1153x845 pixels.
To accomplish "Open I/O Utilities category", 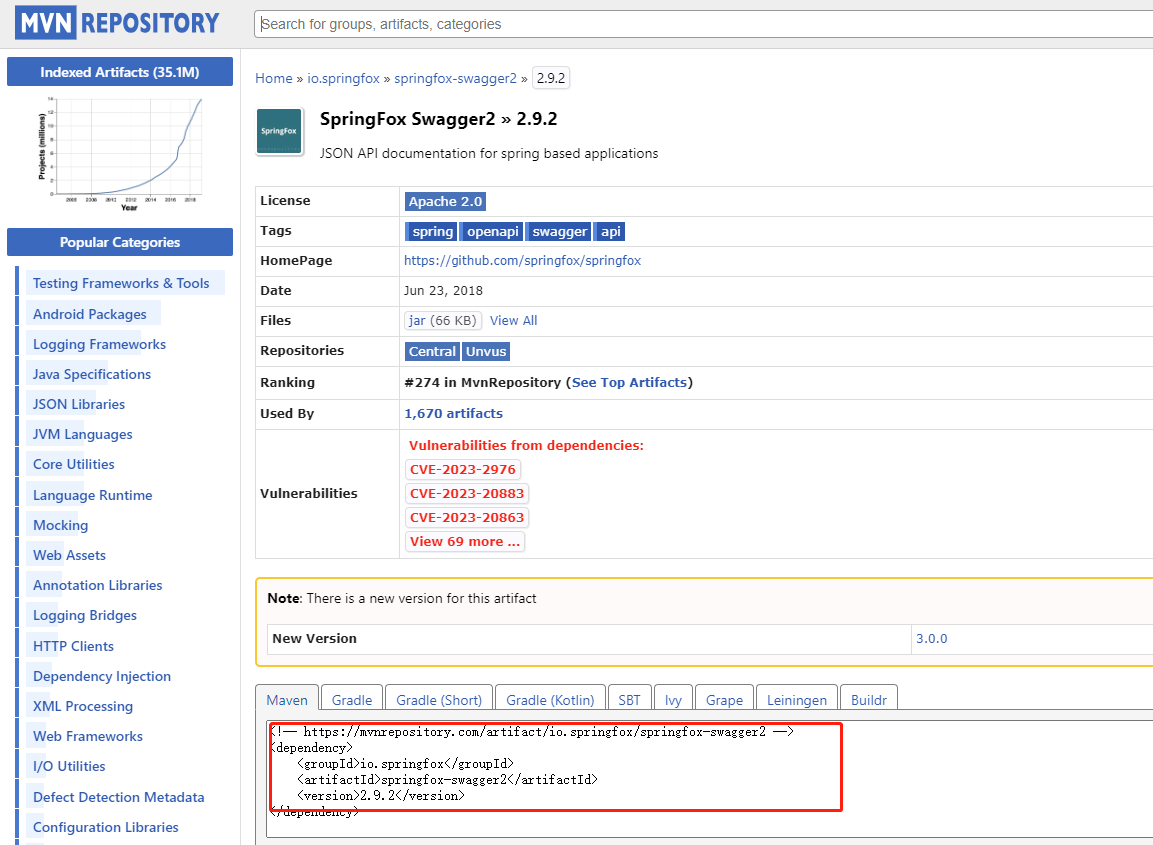I will click(x=69, y=766).
